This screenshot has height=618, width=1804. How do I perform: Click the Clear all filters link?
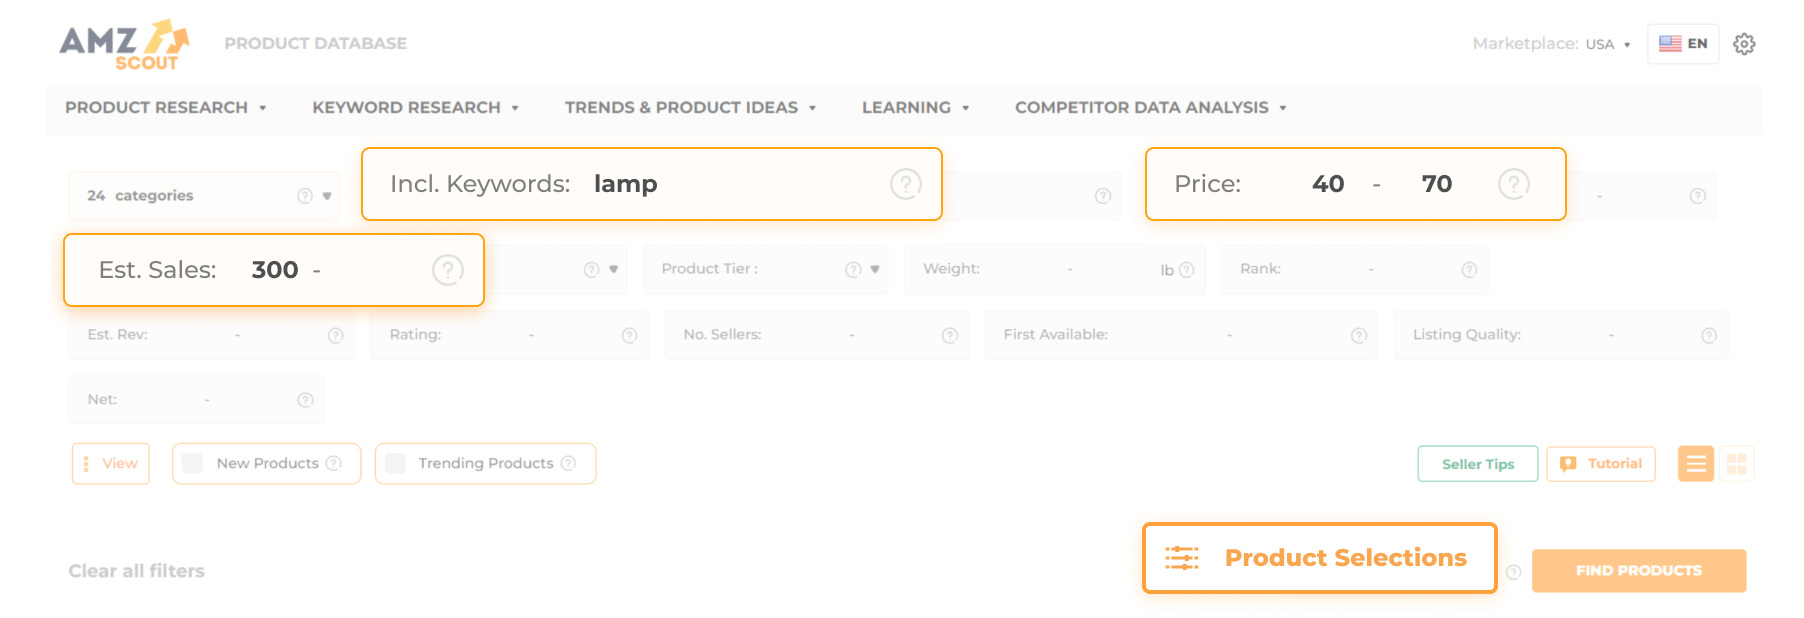135,570
